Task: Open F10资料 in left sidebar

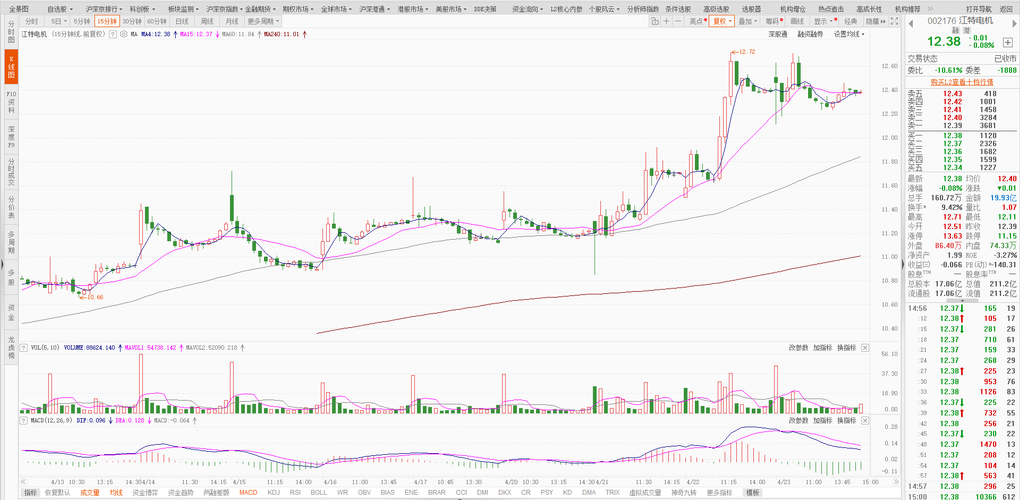Action: point(12,103)
